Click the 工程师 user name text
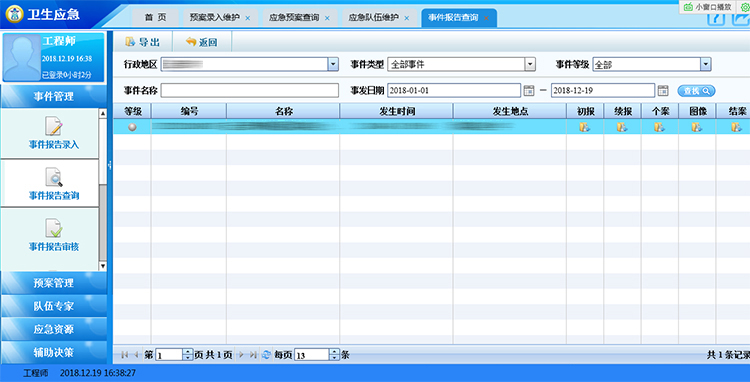 pyautogui.click(x=59, y=41)
